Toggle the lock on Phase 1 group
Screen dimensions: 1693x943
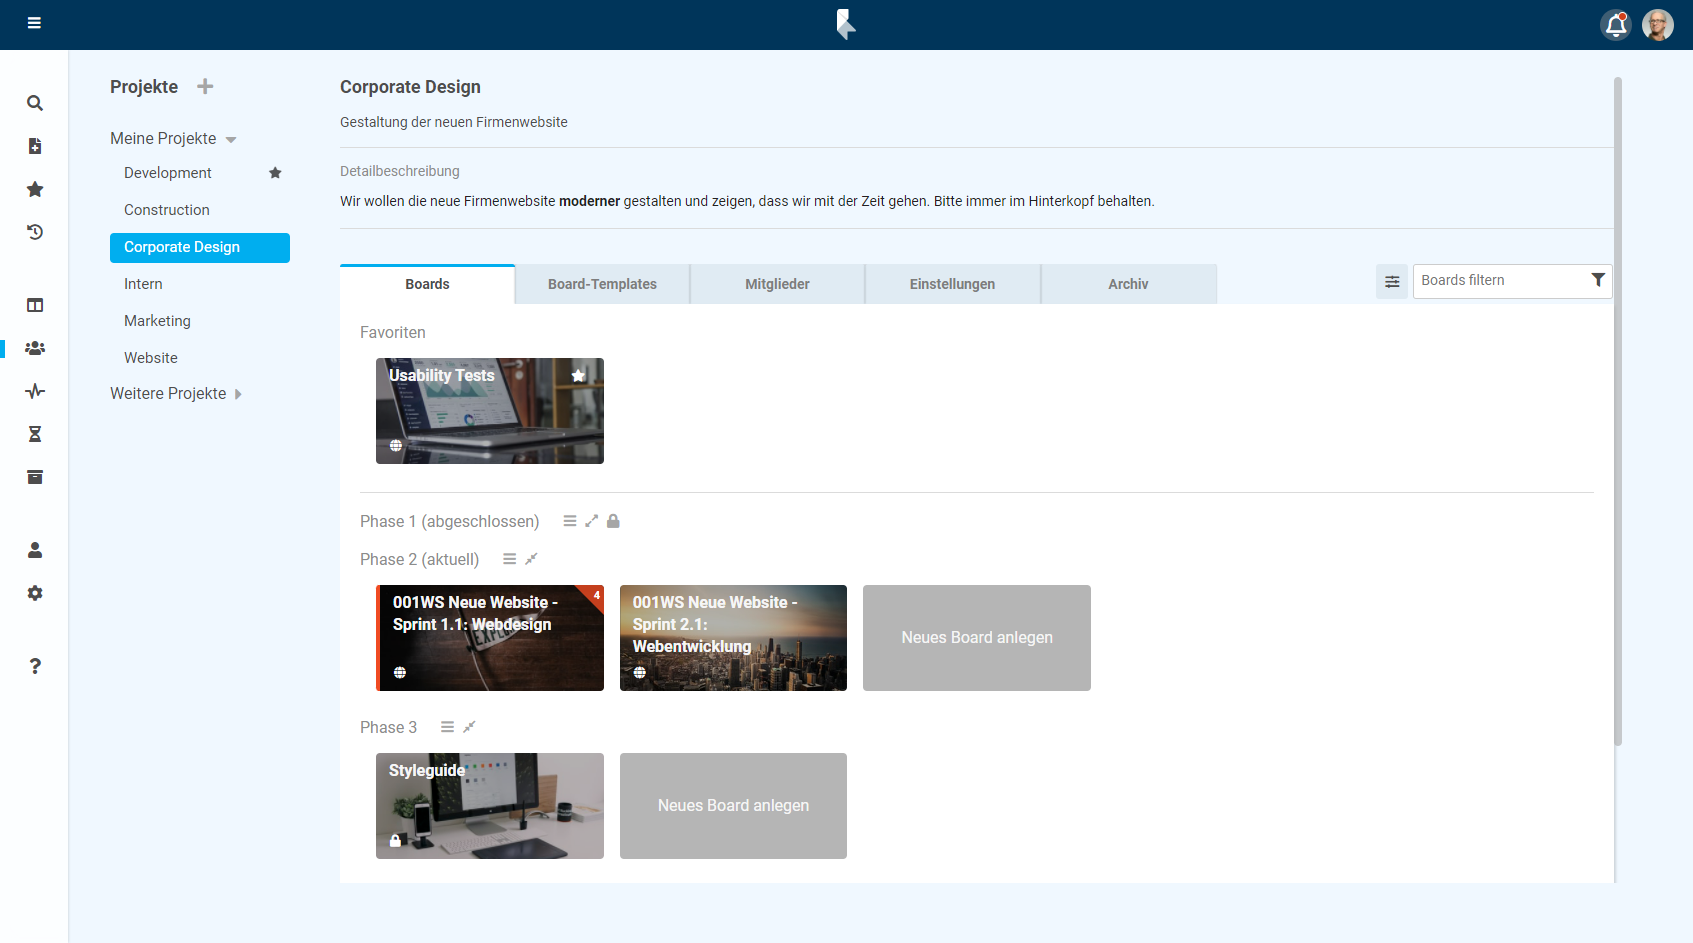click(613, 521)
